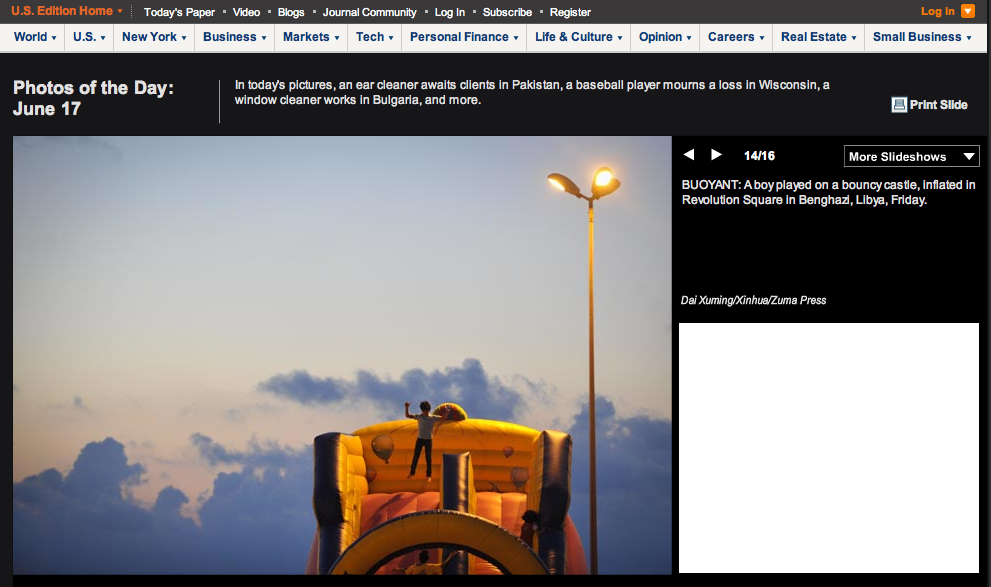Image resolution: width=991 pixels, height=587 pixels.
Task: Click the Subscribe link
Action: coord(507,12)
